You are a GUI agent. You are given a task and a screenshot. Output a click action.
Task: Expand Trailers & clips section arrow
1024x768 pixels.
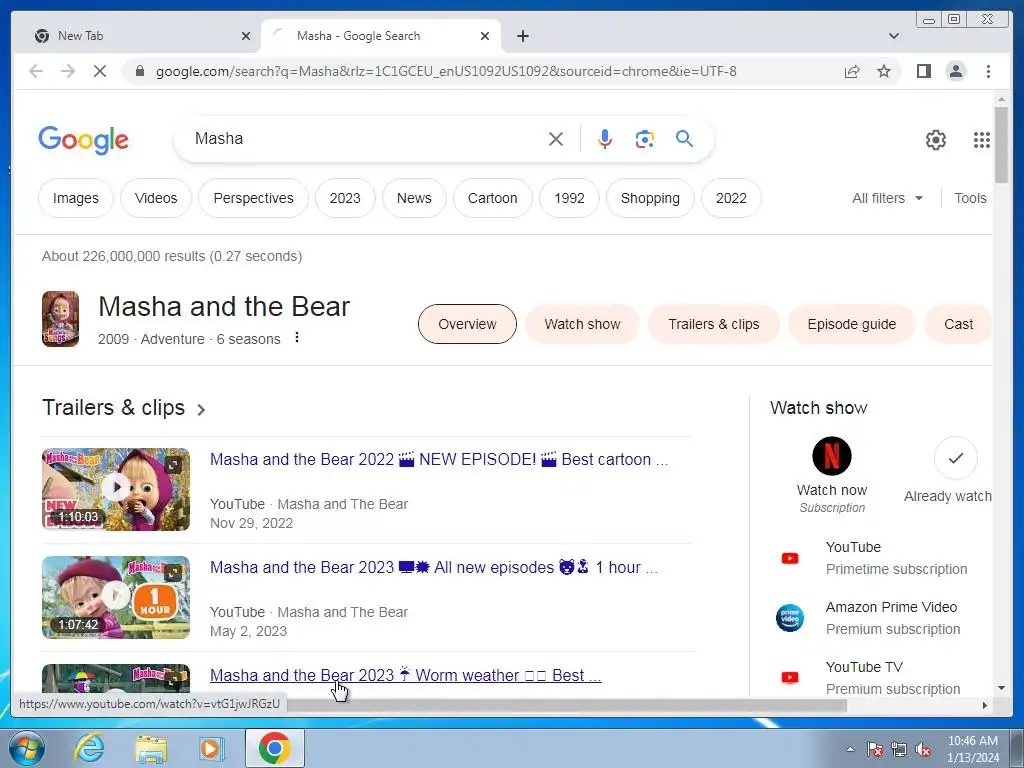[201, 409]
